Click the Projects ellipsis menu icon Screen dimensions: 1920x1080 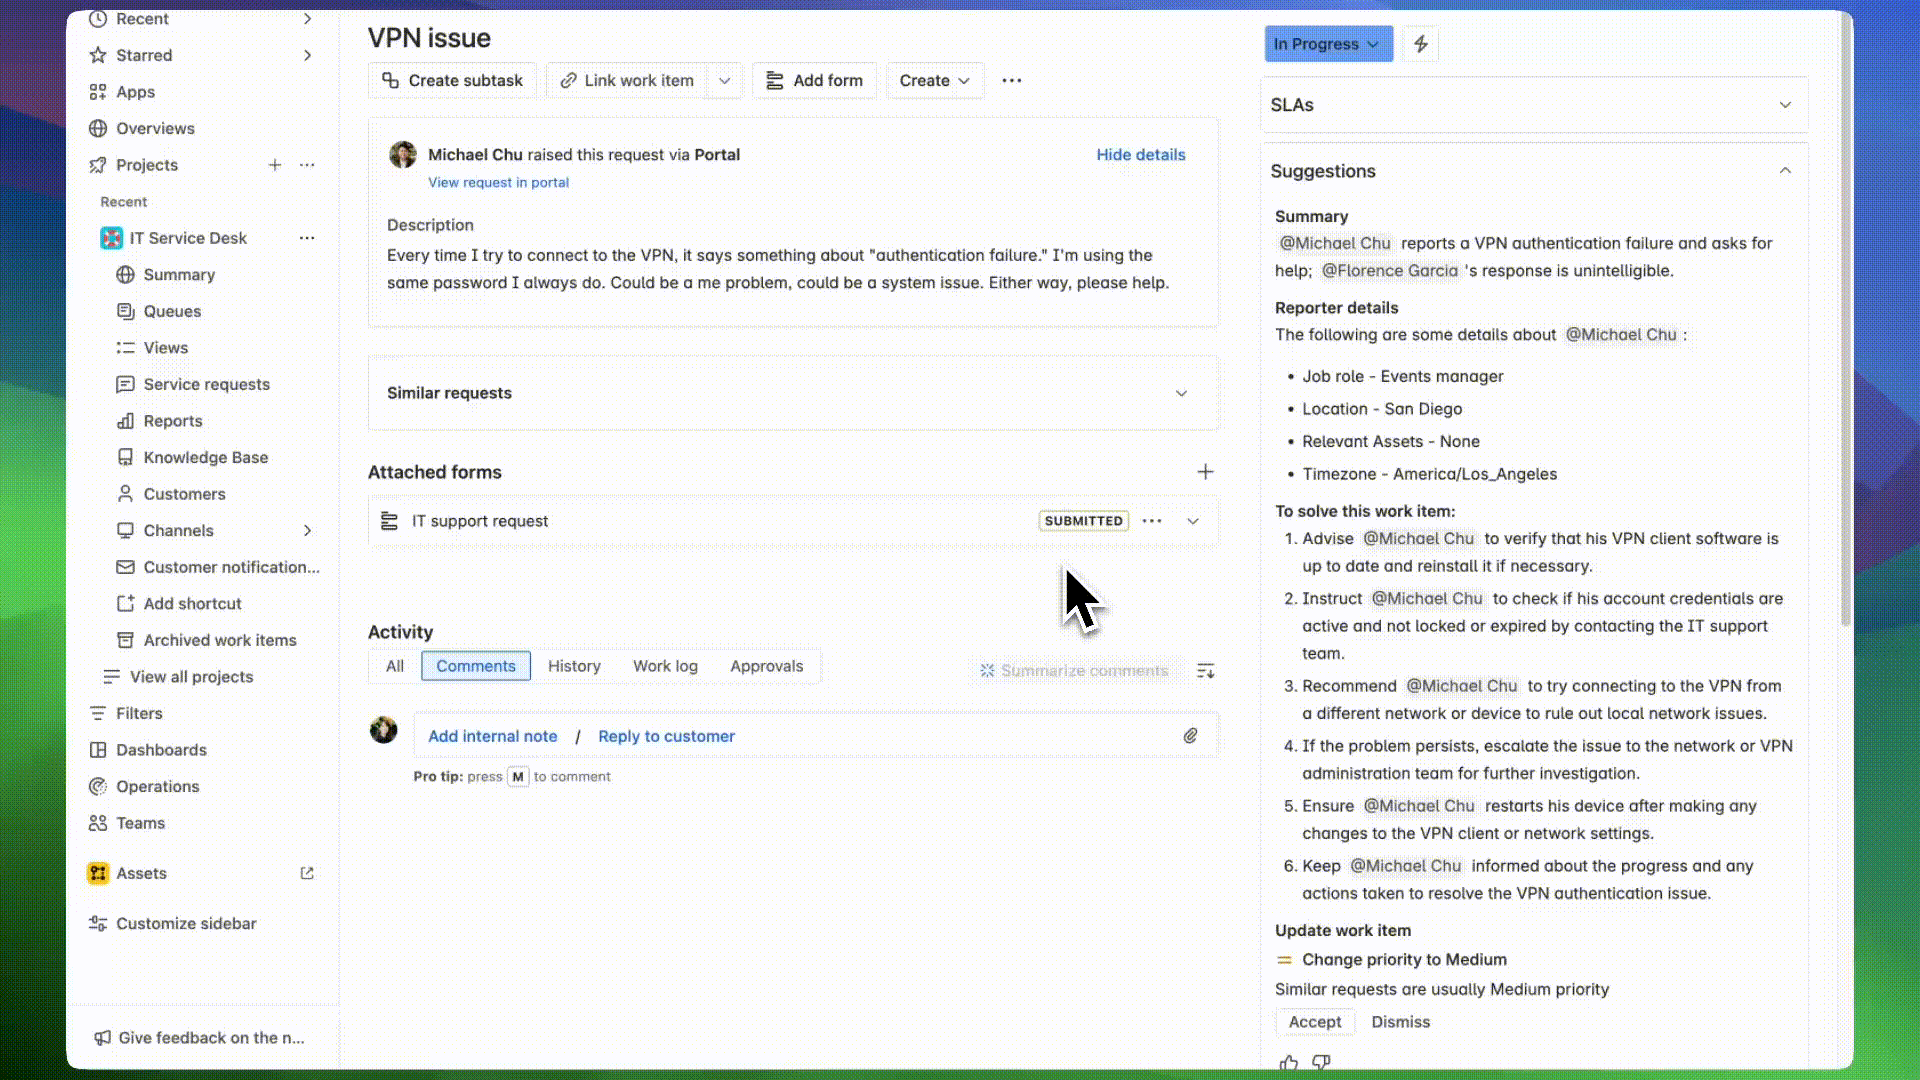click(307, 165)
